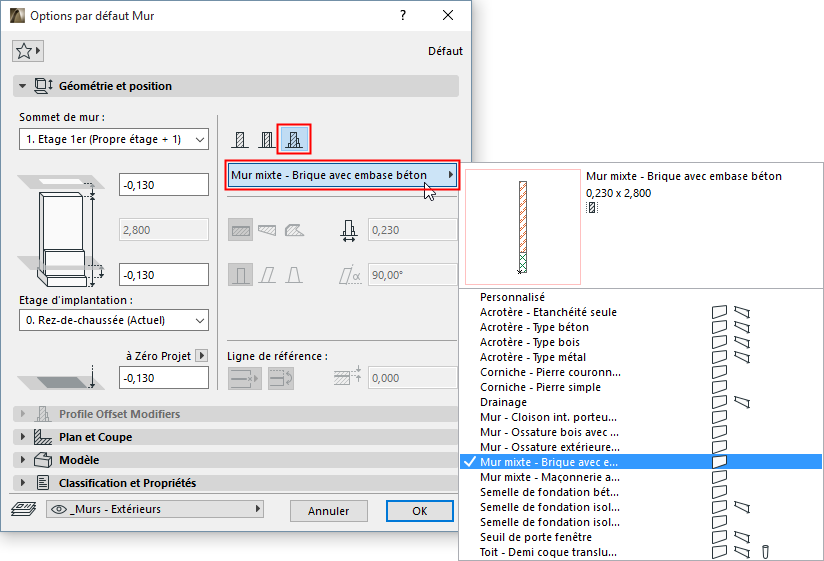Select the slanted wall complexity icon

coord(267,275)
